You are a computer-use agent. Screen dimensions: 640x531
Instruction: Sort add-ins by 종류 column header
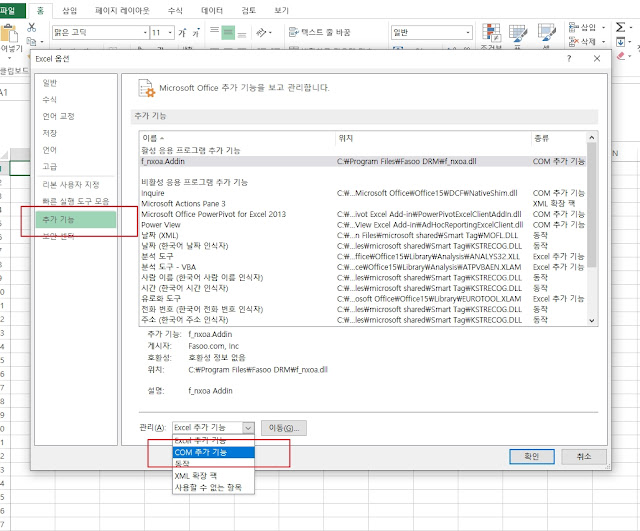558,138
